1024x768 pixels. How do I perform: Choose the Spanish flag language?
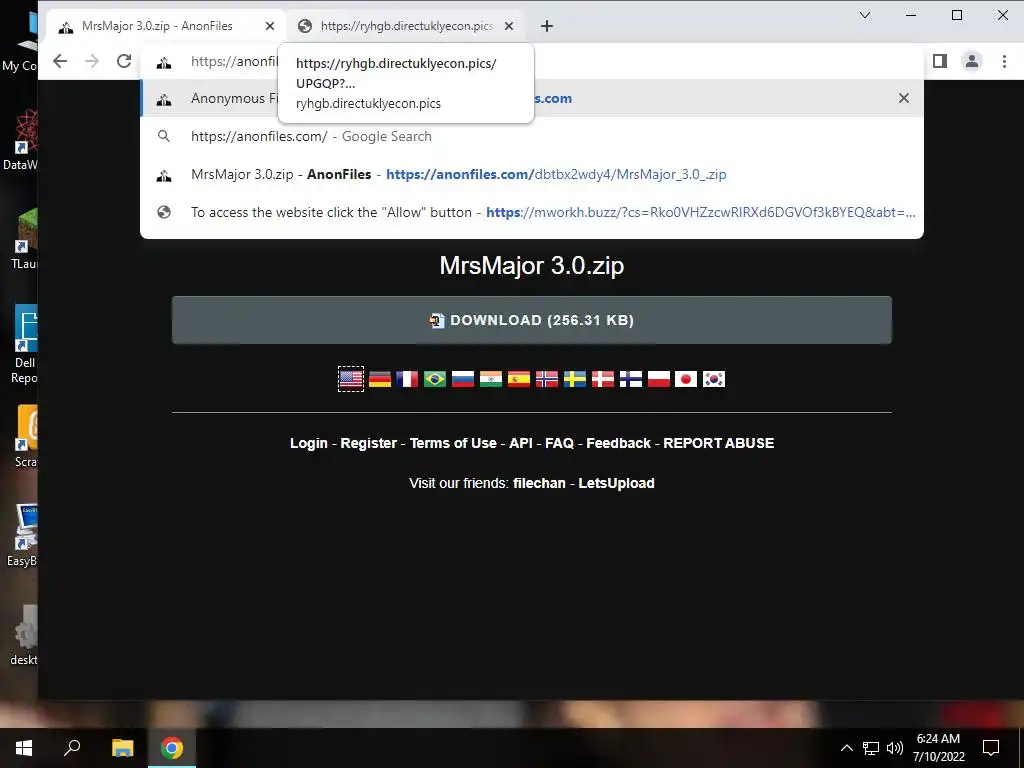click(519, 379)
